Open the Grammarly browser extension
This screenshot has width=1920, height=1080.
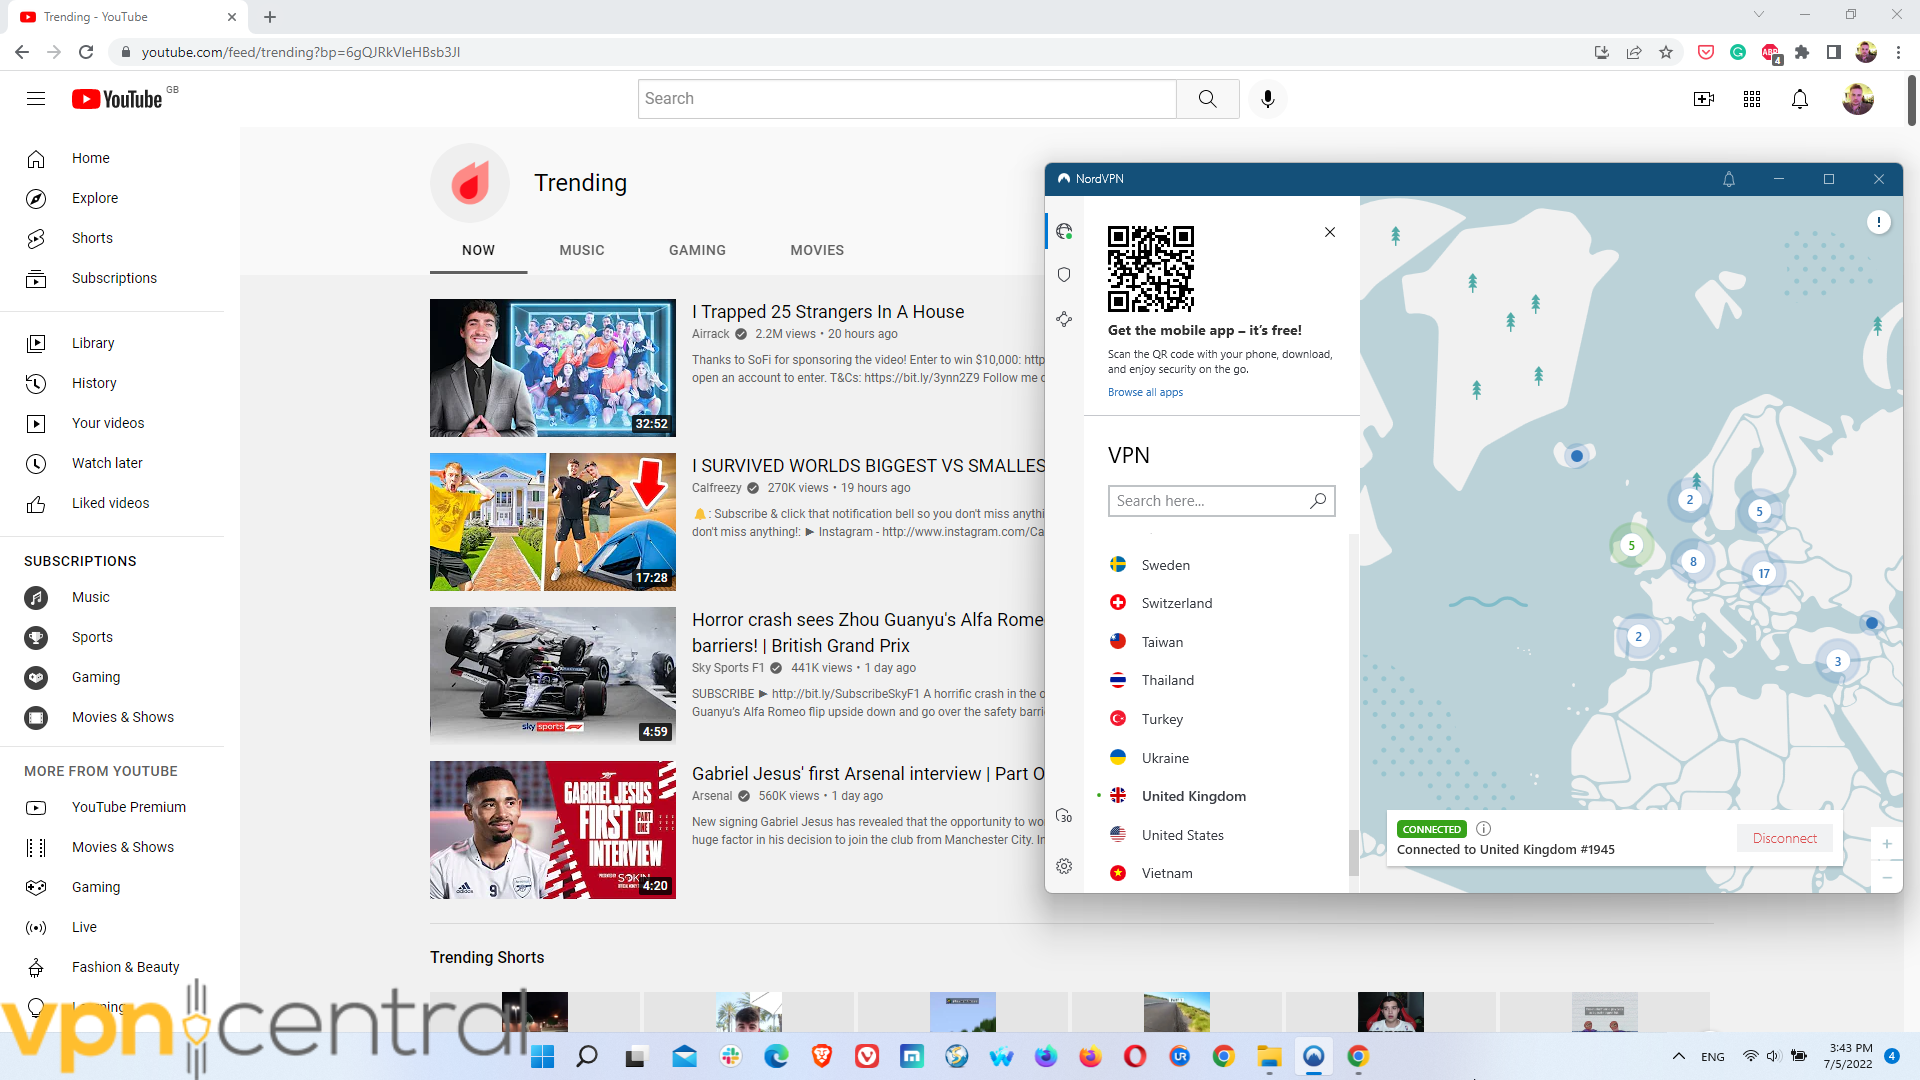pyautogui.click(x=1738, y=52)
